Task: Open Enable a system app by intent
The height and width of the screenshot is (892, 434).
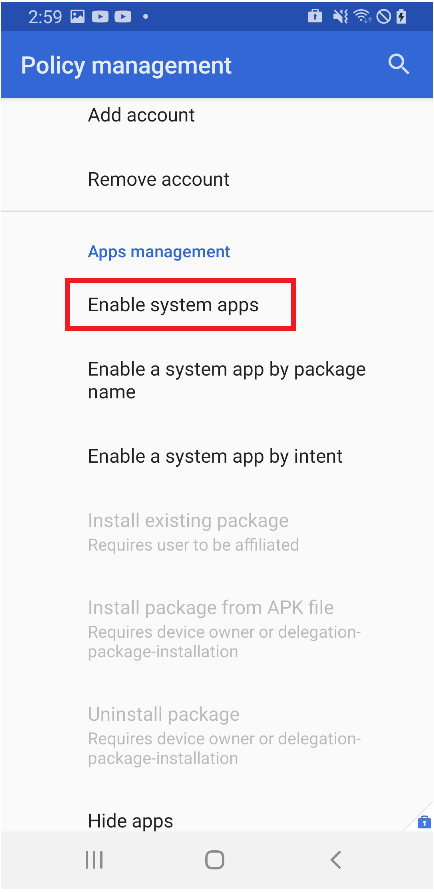Action: pyautogui.click(x=217, y=456)
